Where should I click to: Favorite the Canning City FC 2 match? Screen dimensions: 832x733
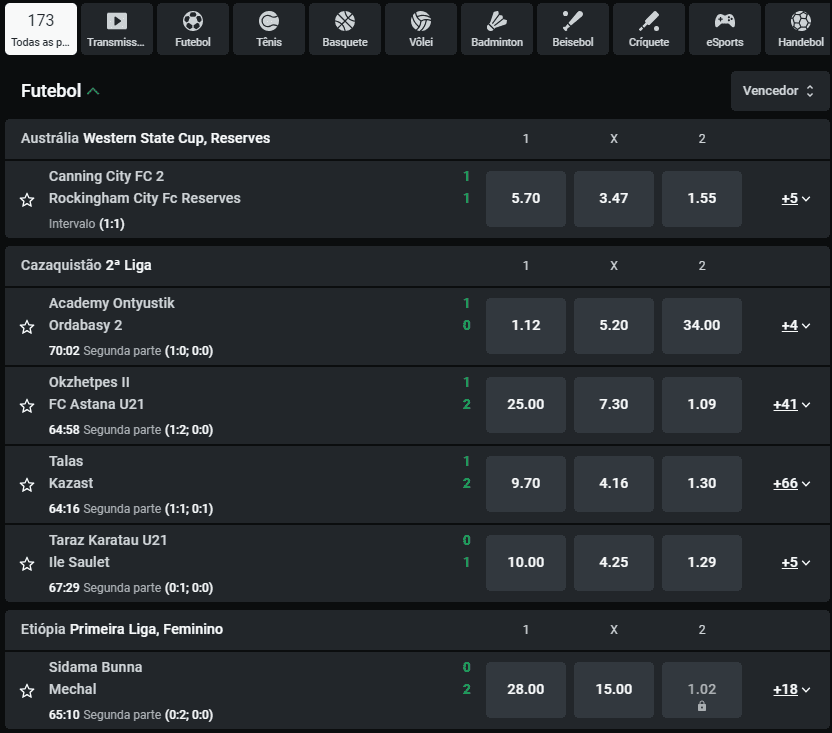(27, 200)
